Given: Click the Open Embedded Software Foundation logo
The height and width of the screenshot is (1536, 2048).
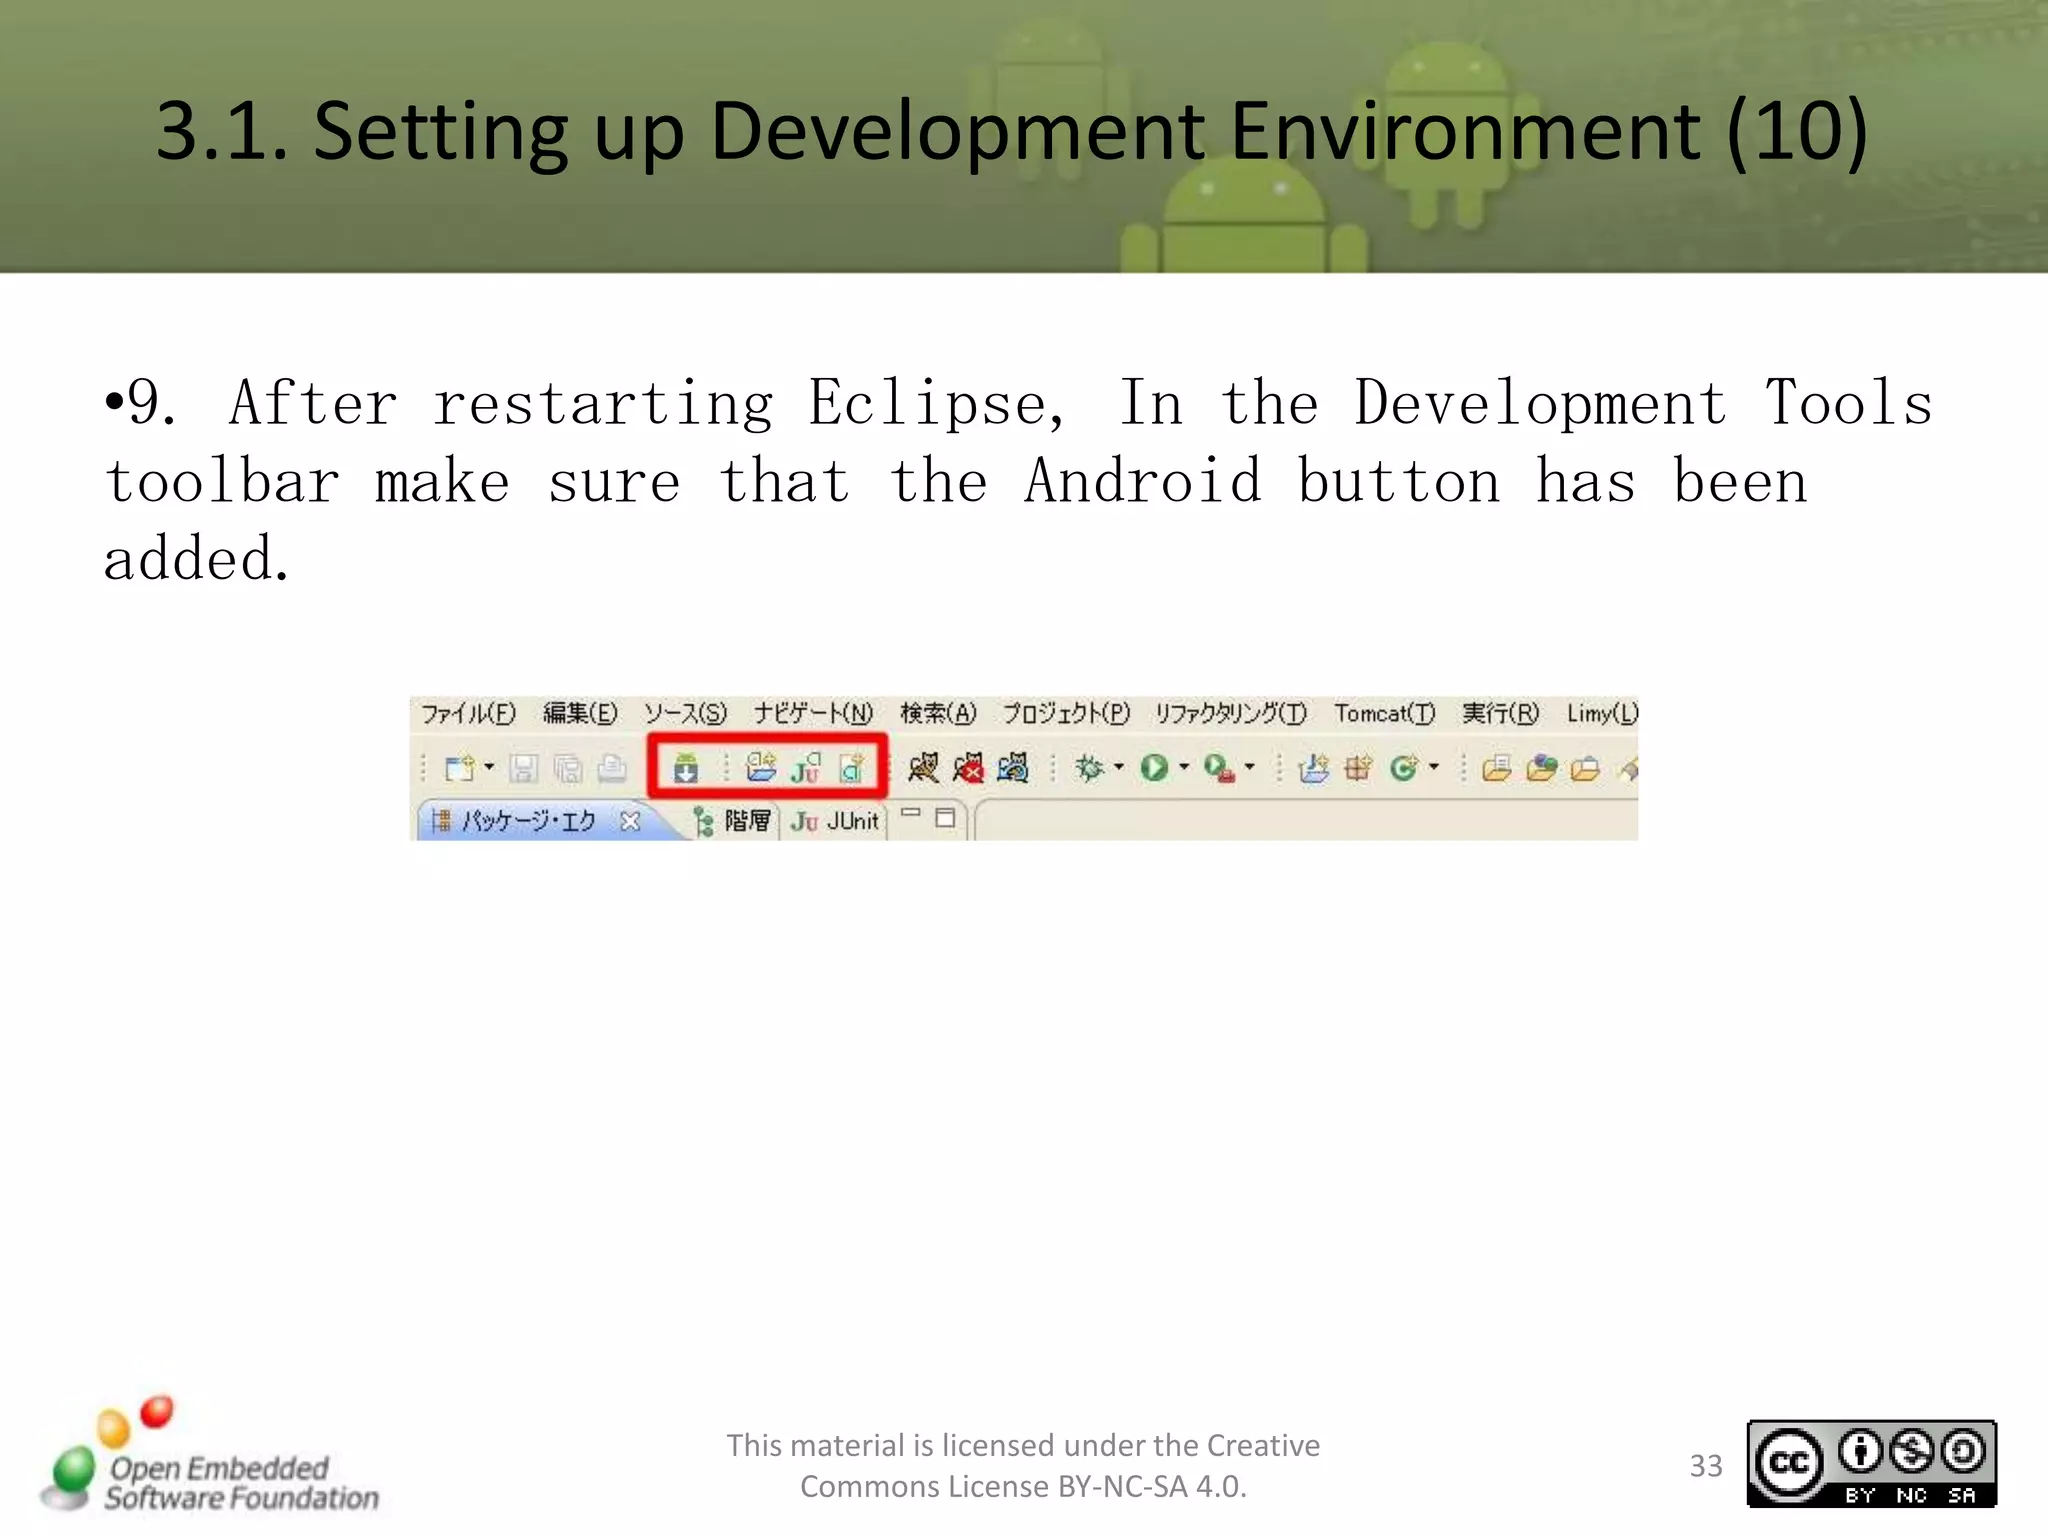Looking at the screenshot, I should click(211, 1456).
